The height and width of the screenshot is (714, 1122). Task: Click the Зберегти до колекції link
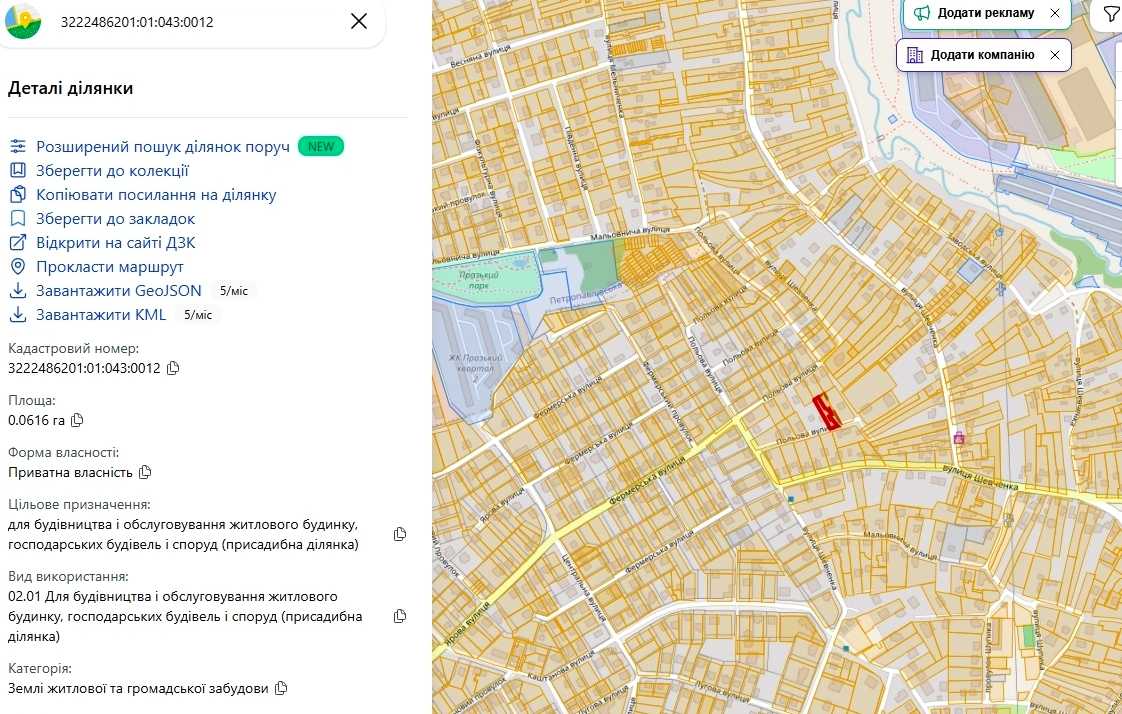pyautogui.click(x=112, y=170)
